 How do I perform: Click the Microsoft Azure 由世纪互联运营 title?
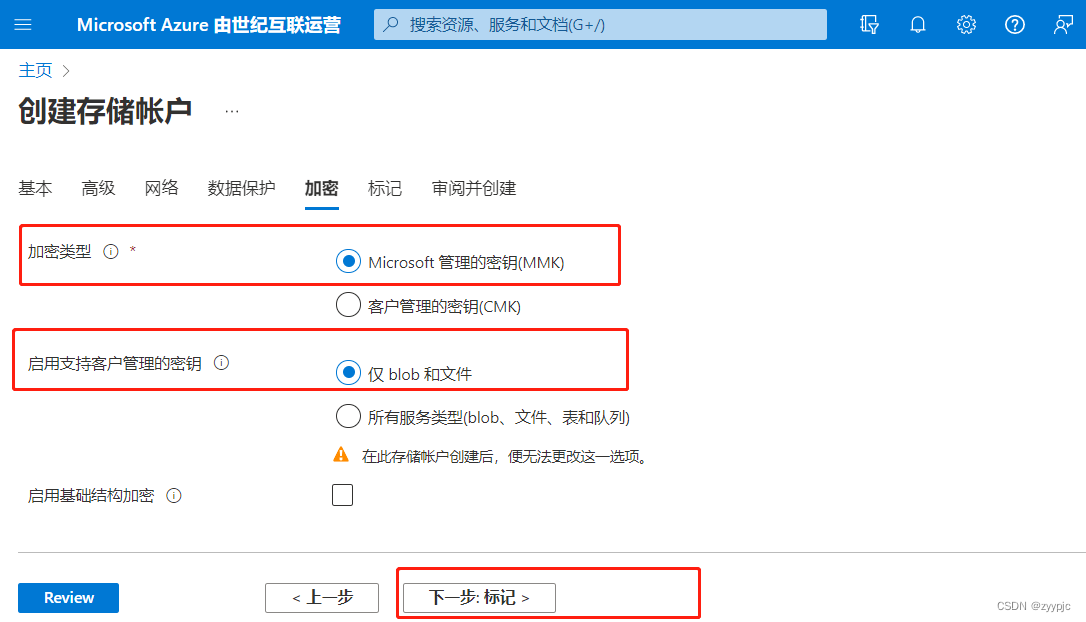[208, 25]
